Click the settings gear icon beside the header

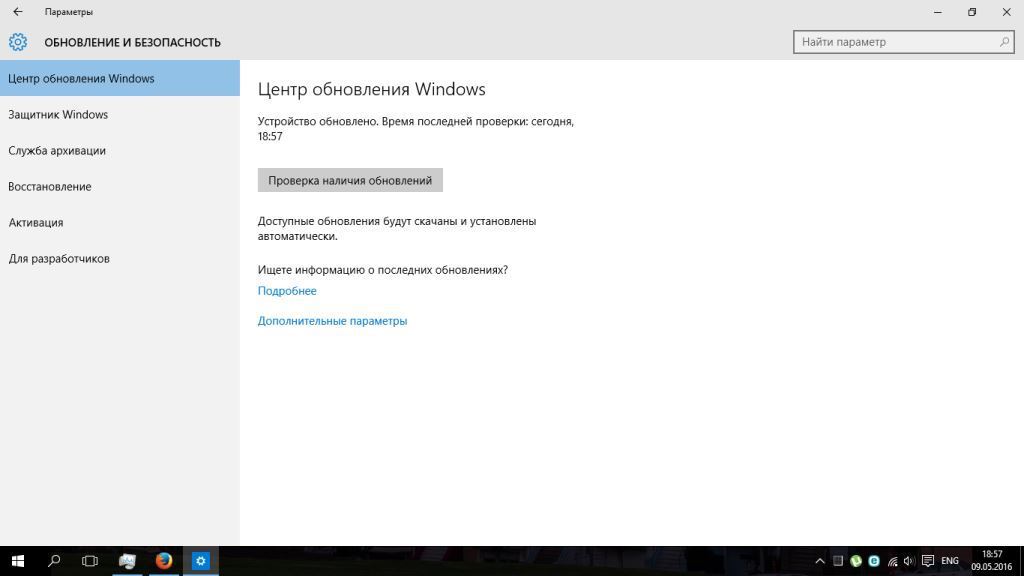pos(18,42)
